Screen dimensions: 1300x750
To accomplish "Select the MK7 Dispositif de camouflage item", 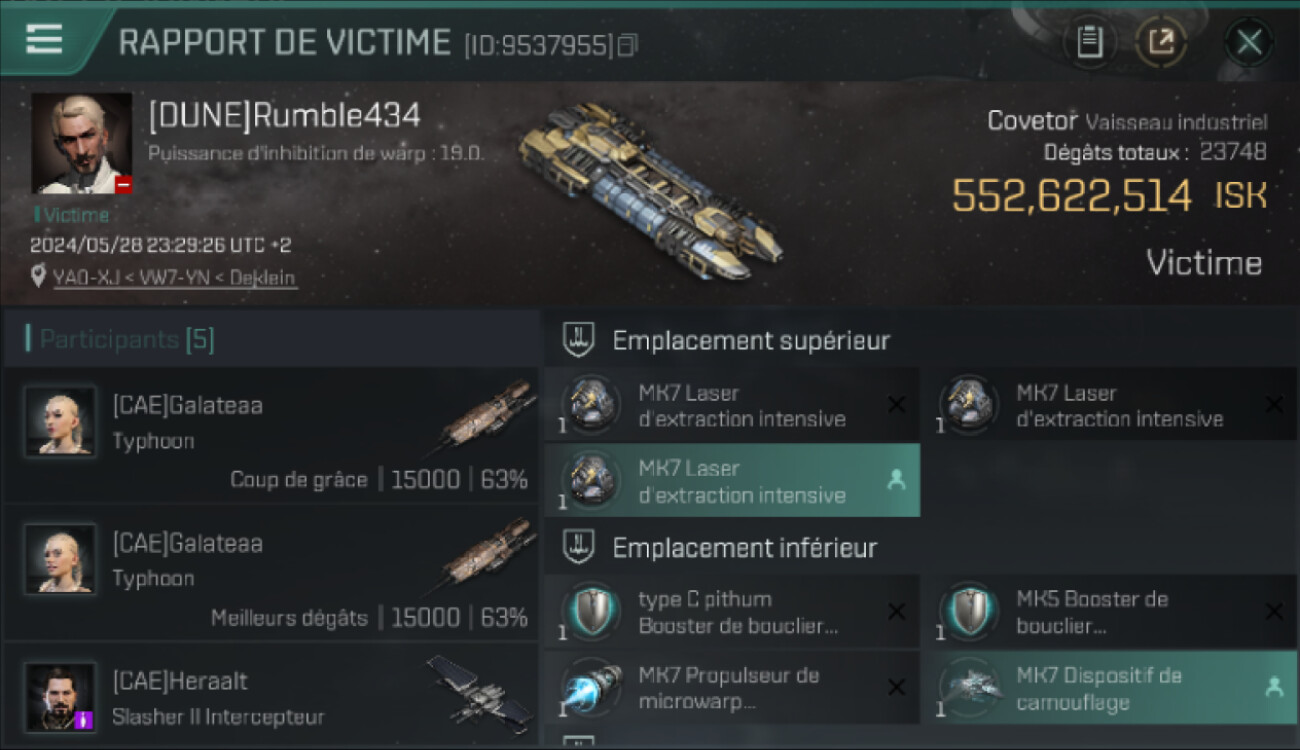I will (1108, 688).
